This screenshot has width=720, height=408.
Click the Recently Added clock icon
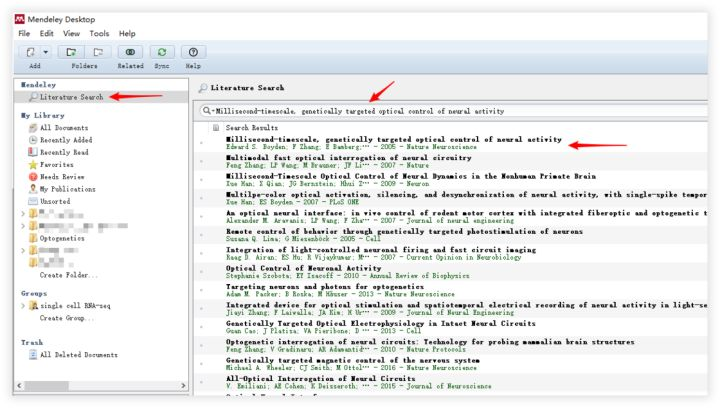point(33,140)
